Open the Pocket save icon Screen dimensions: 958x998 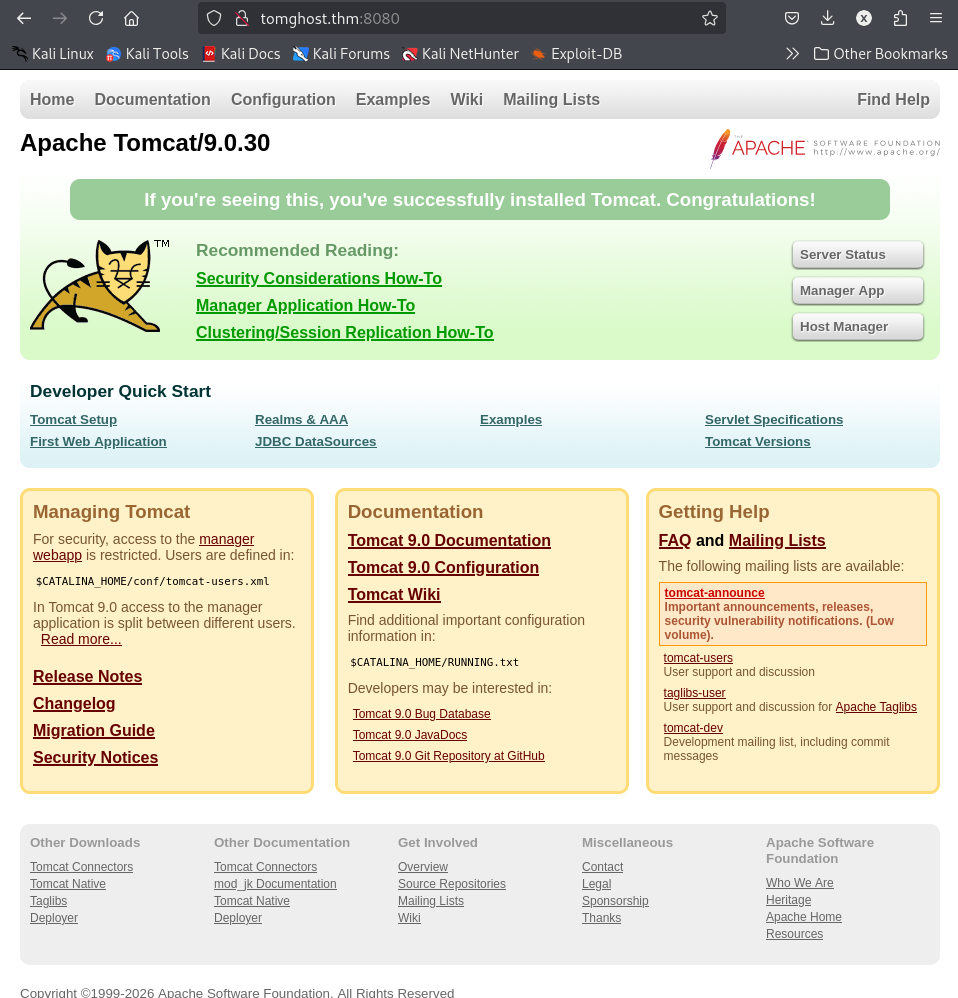pos(792,18)
